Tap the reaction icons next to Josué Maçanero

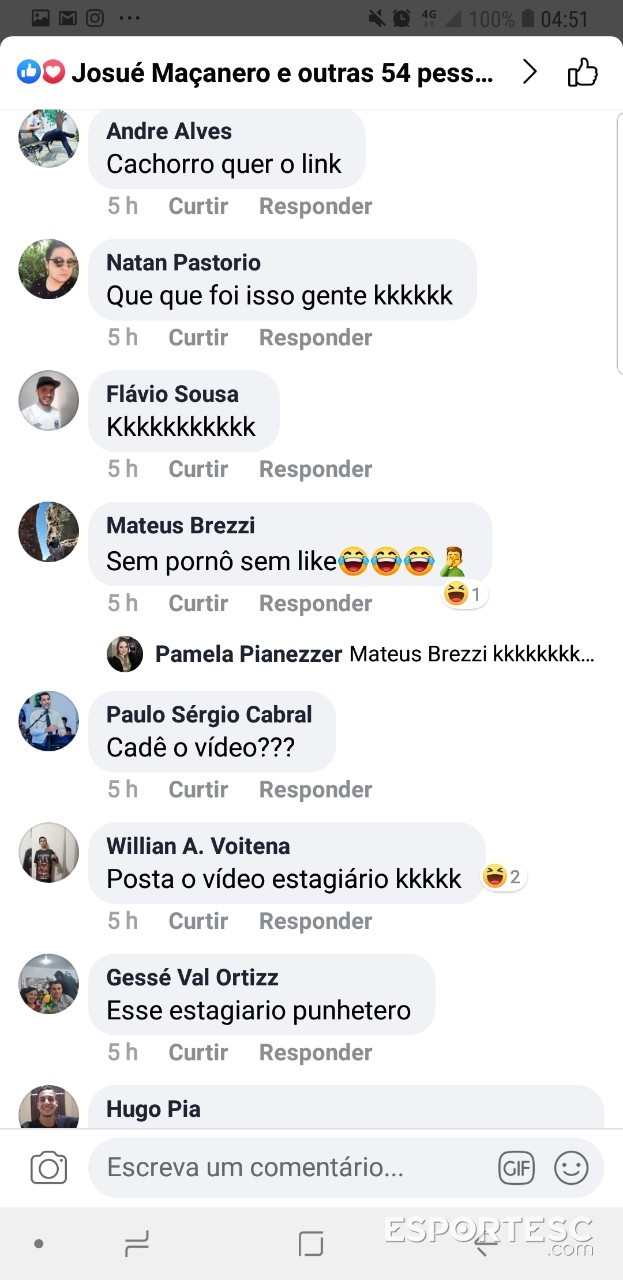tap(41, 72)
